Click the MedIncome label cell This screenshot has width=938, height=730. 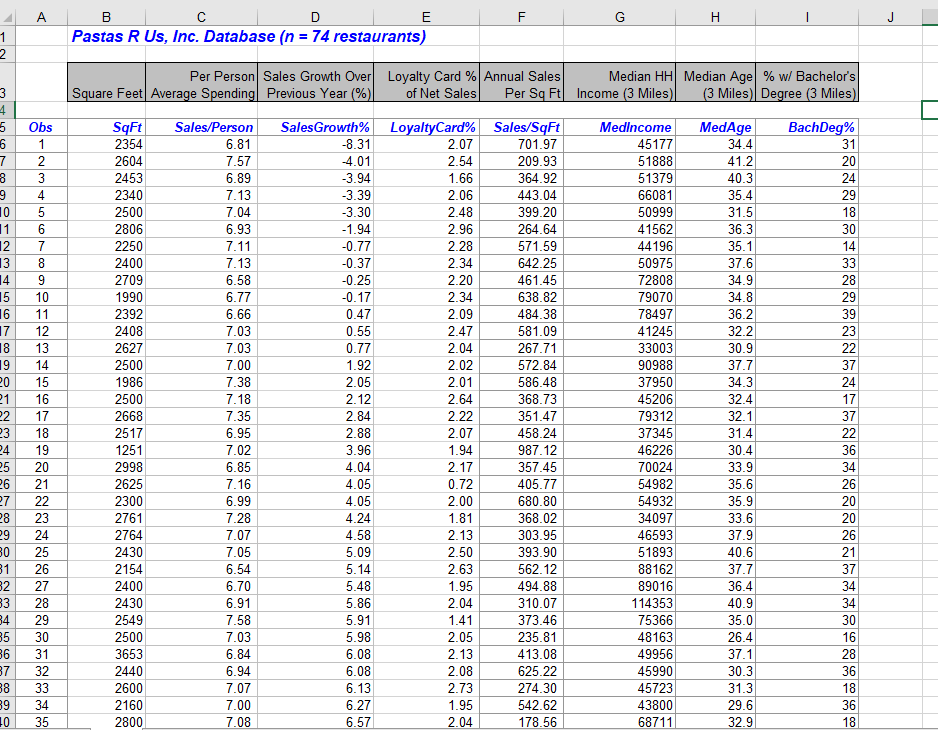pos(620,127)
